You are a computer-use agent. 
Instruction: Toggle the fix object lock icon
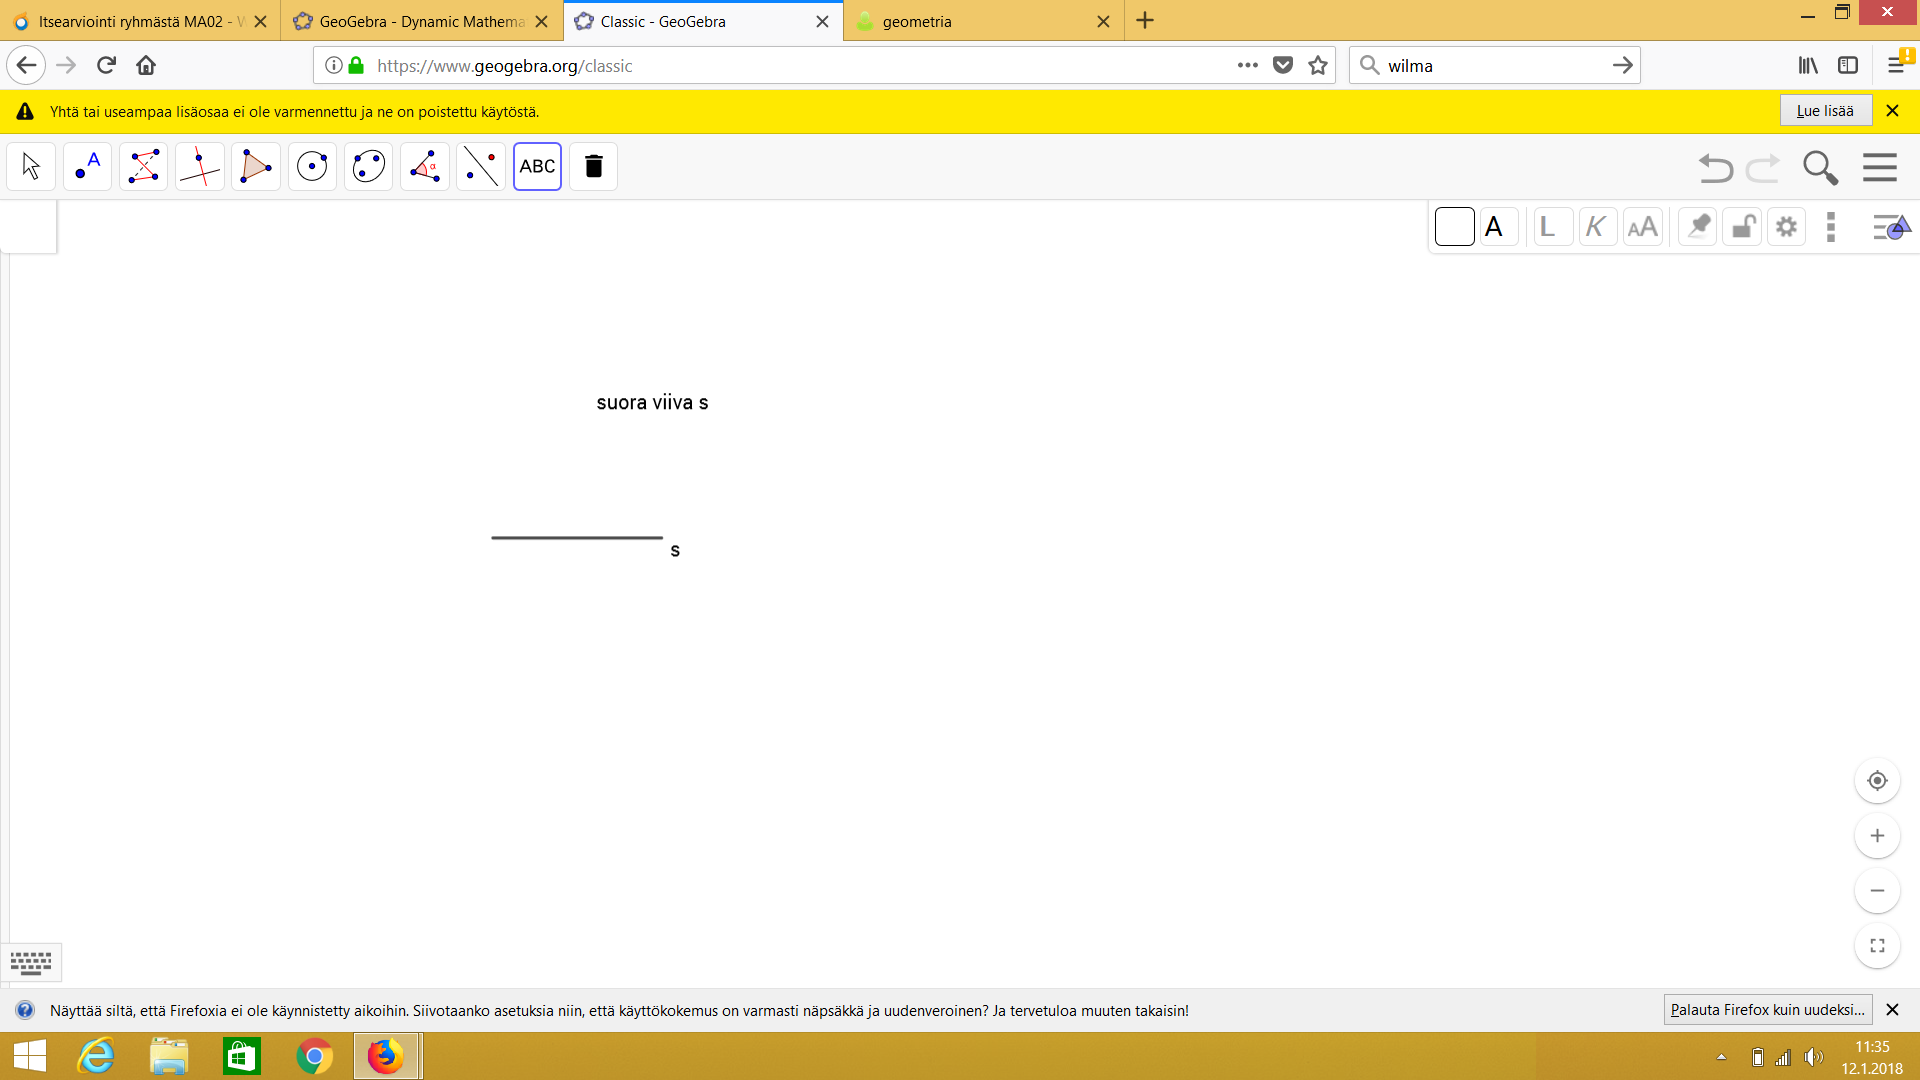click(x=1742, y=227)
